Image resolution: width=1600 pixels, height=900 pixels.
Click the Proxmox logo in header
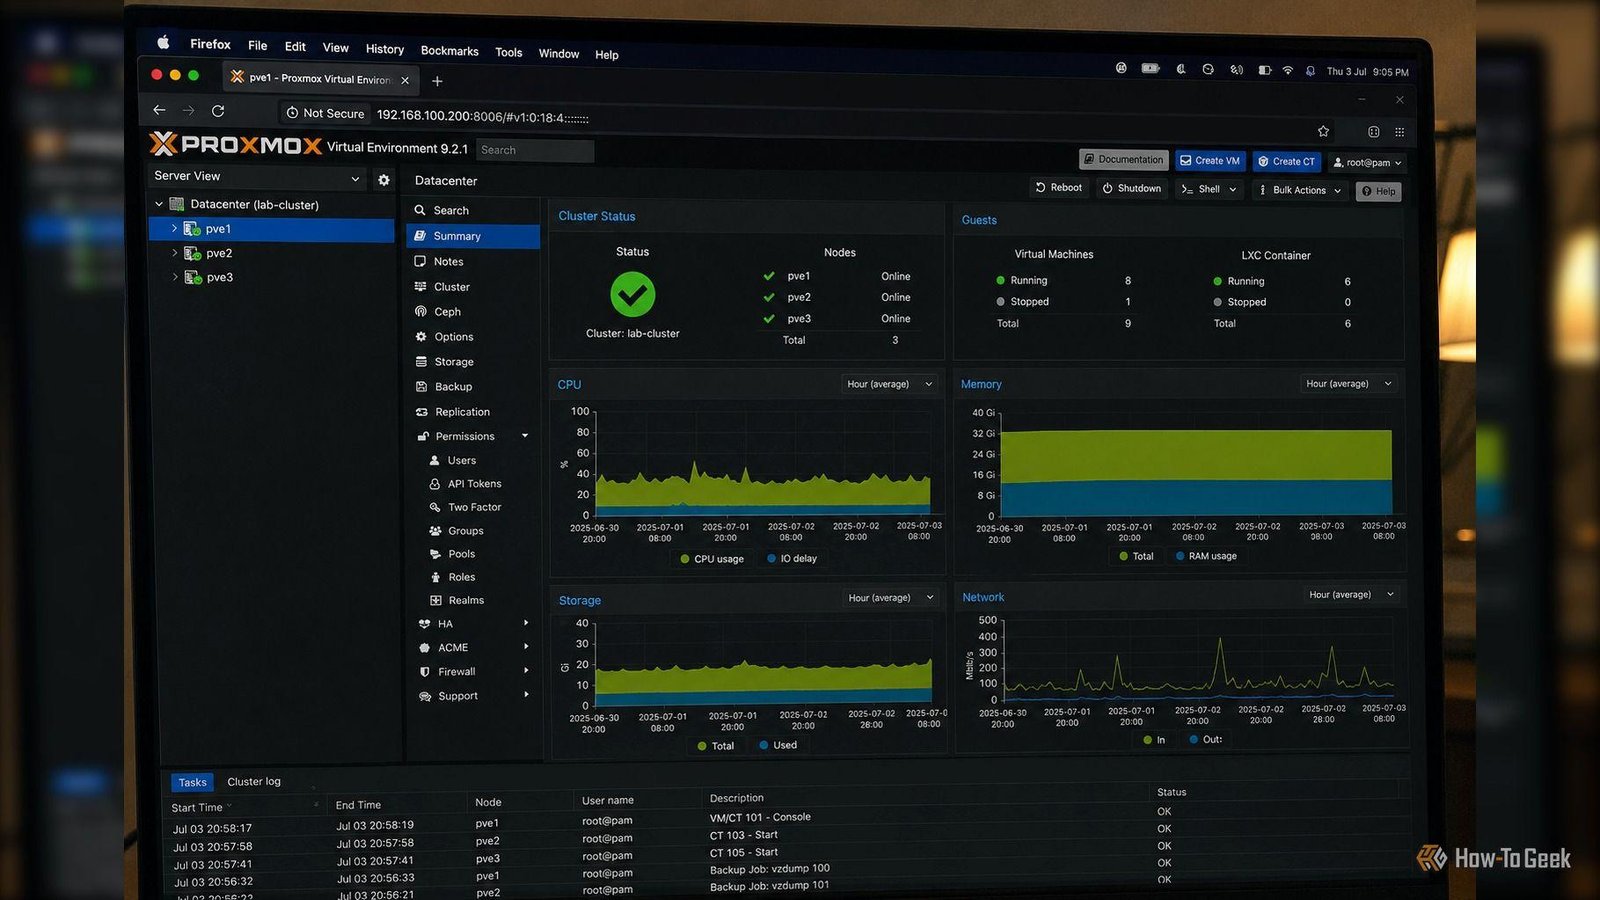(236, 145)
